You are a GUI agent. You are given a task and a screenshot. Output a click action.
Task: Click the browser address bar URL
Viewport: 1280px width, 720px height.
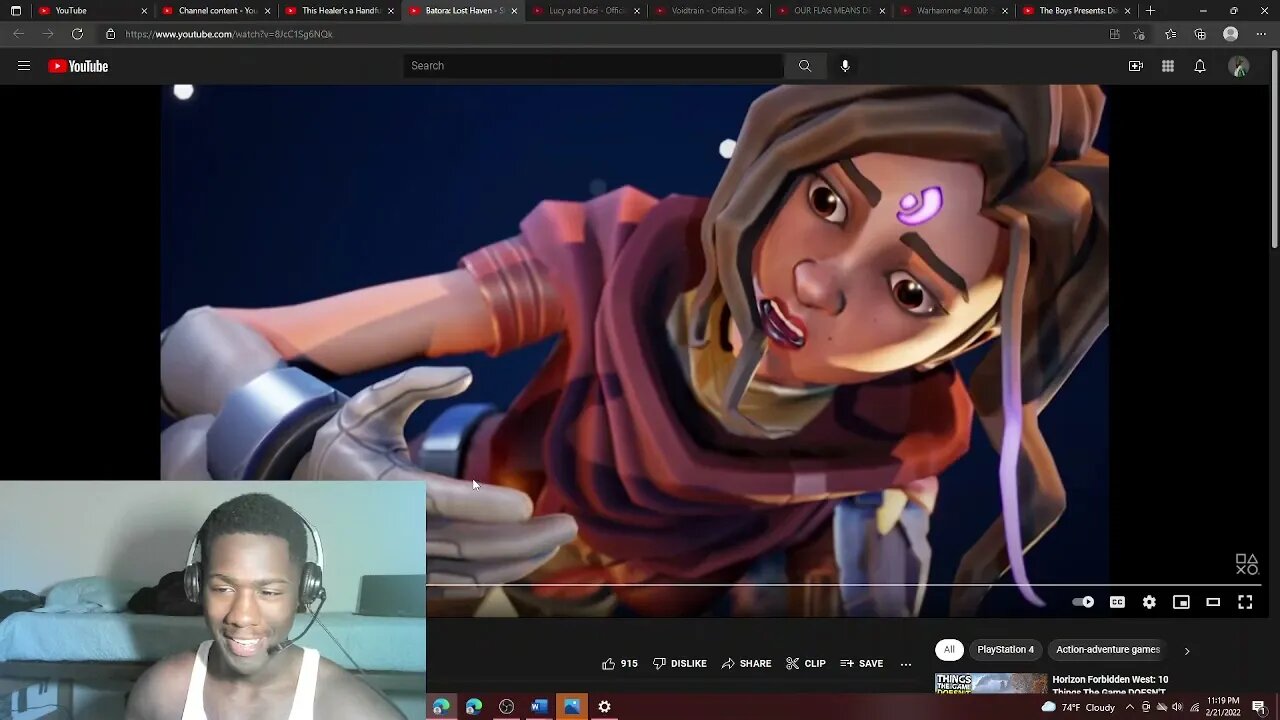[x=229, y=34]
